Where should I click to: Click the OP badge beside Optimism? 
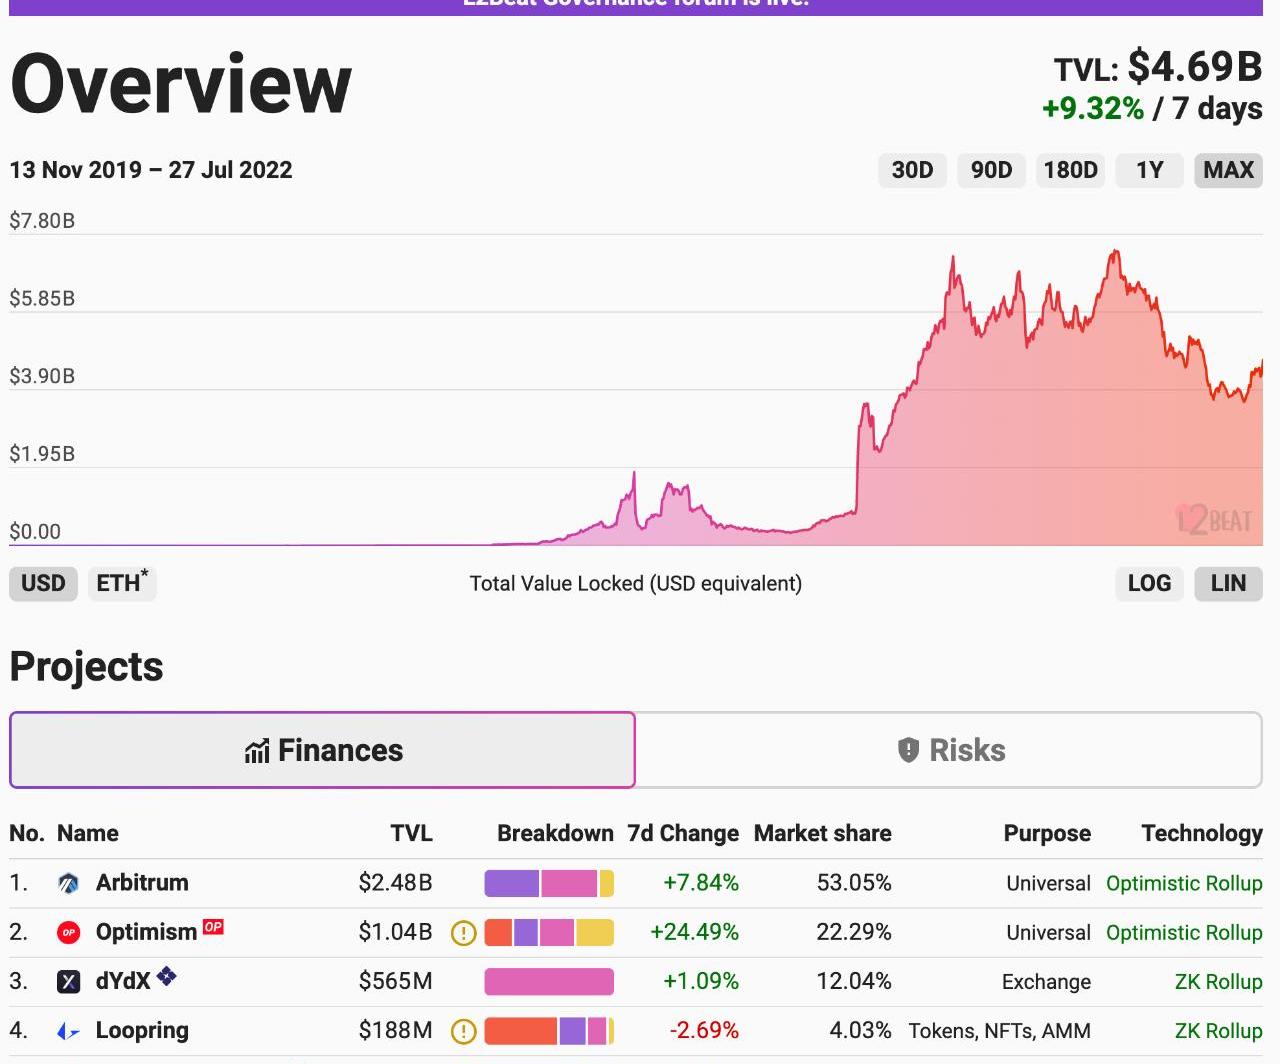click(x=213, y=926)
